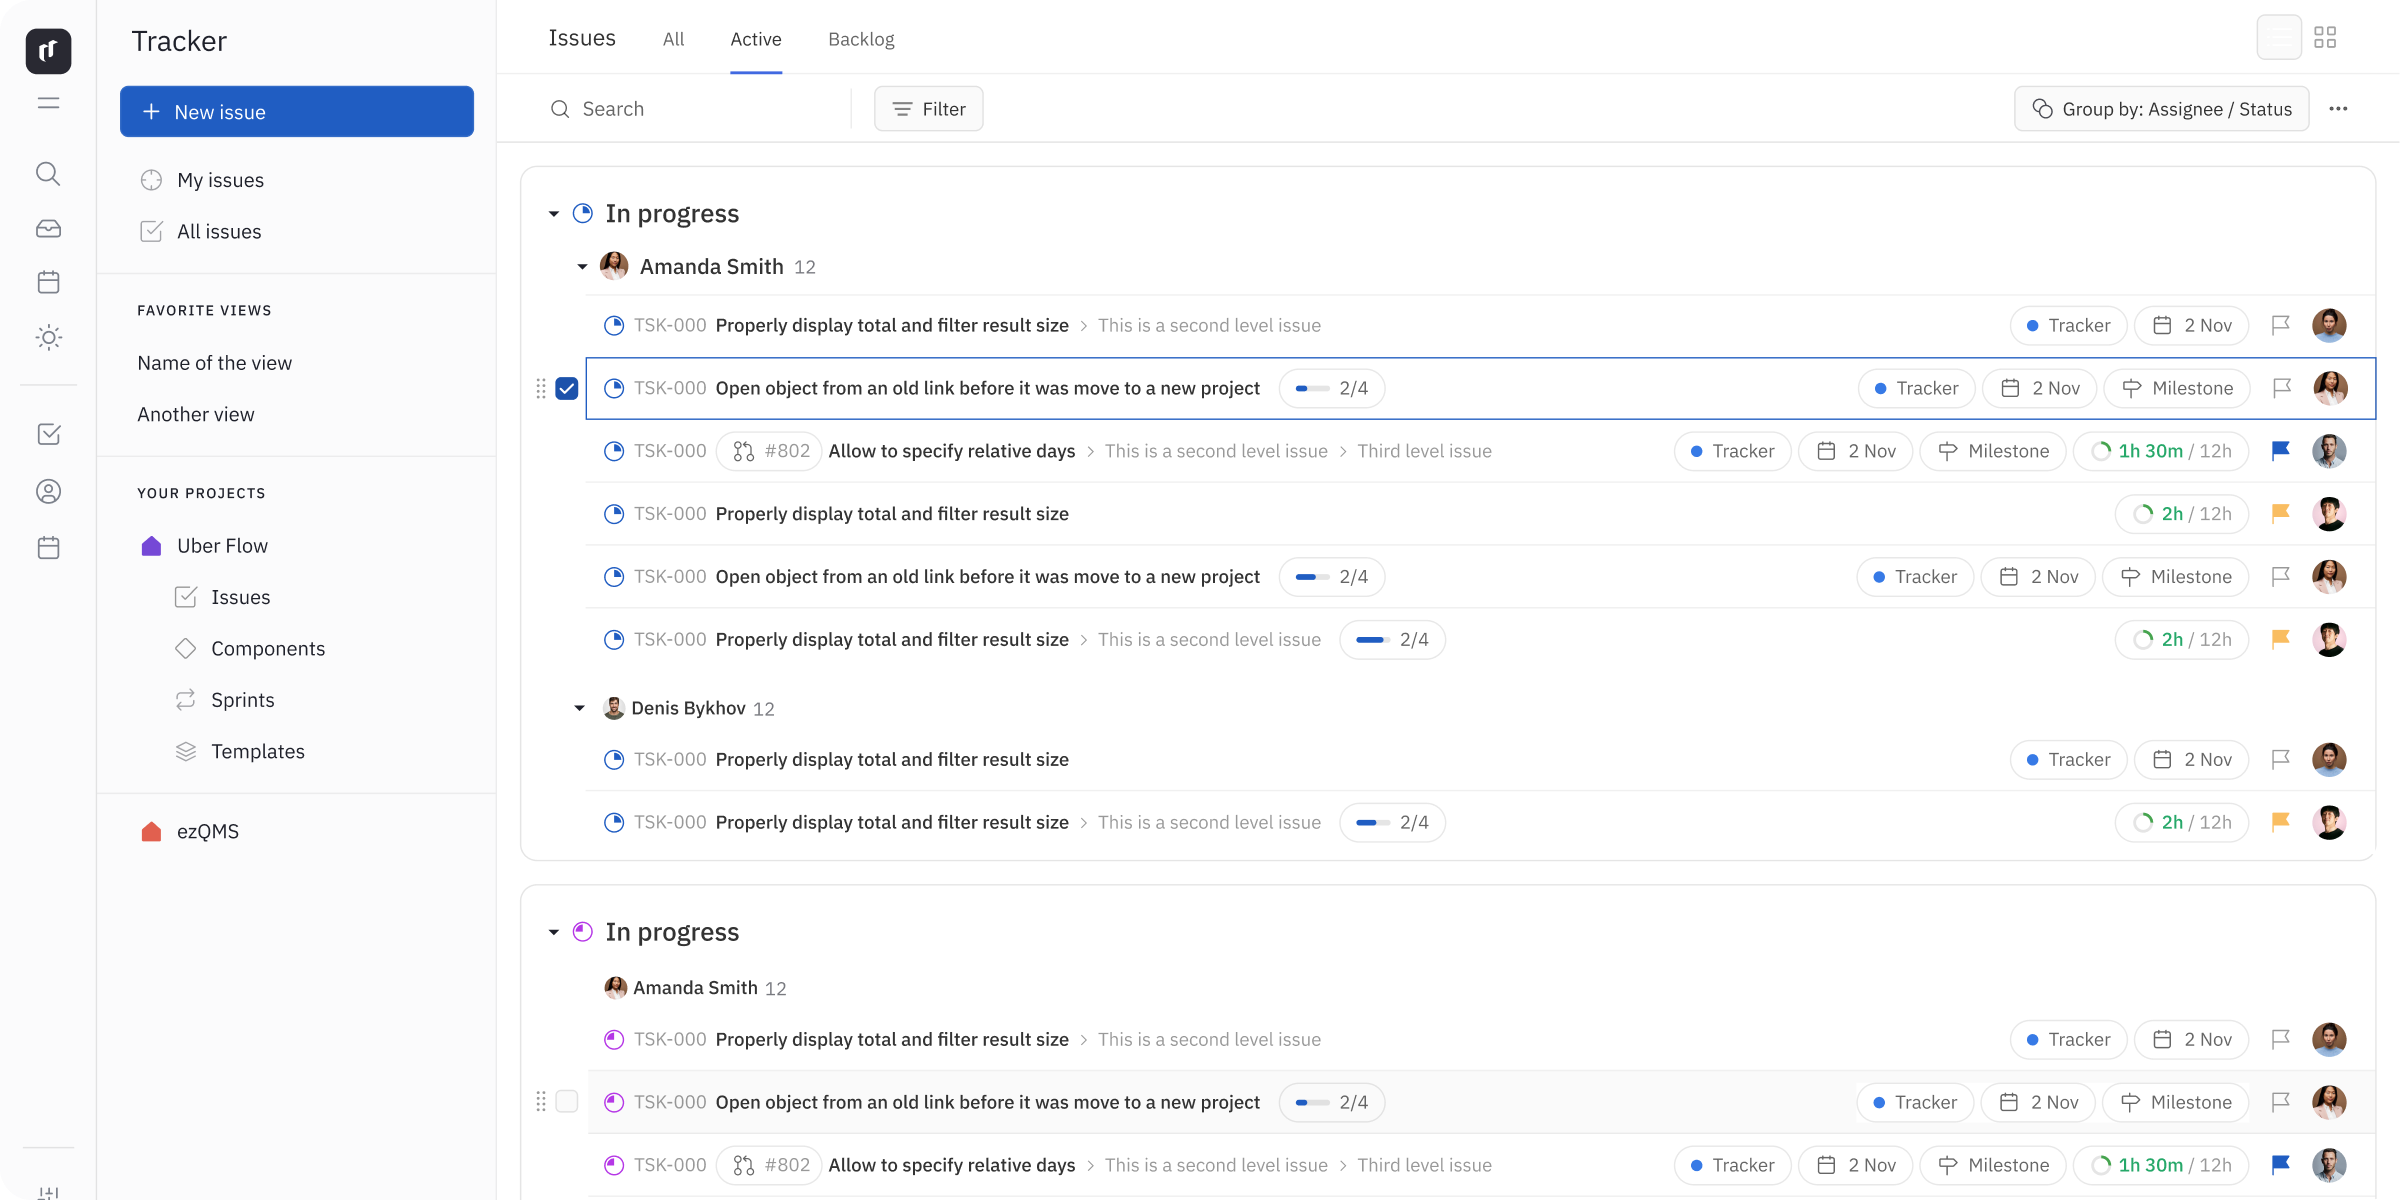Open Group by Assignee / Status dropdown
The image size is (2400, 1200).
2161,109
